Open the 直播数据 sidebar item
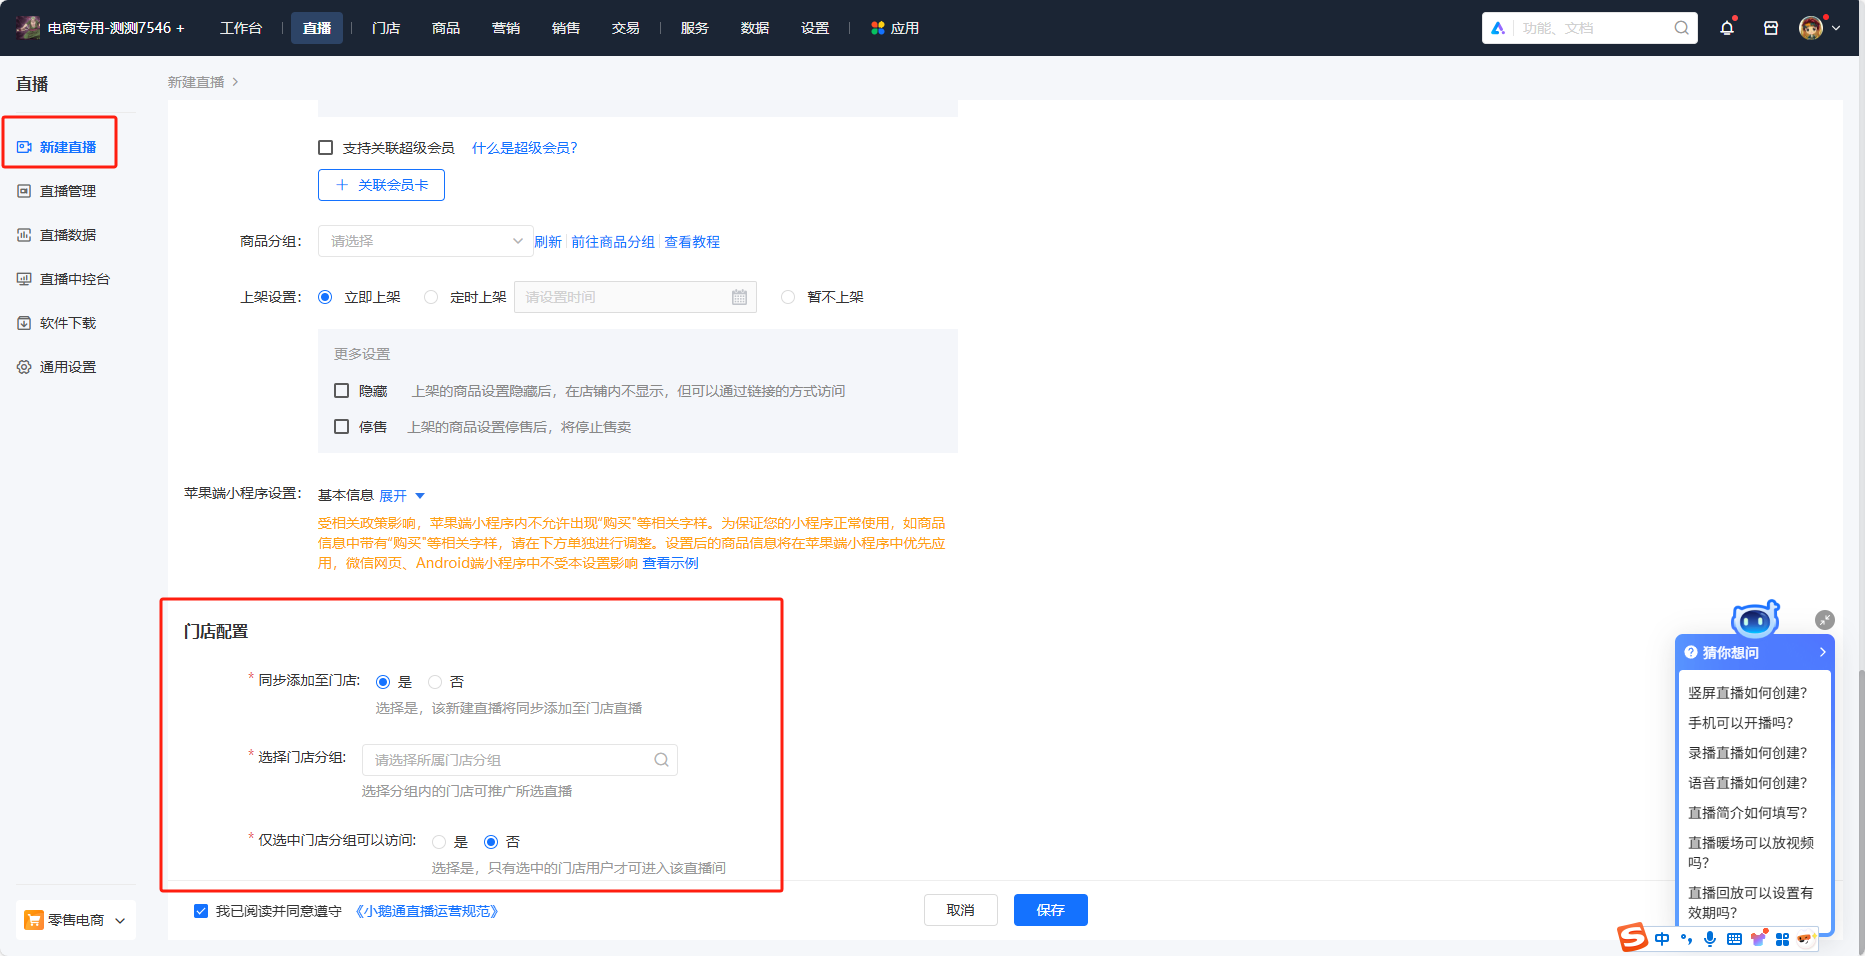Viewport: 1865px width, 956px height. coord(57,235)
